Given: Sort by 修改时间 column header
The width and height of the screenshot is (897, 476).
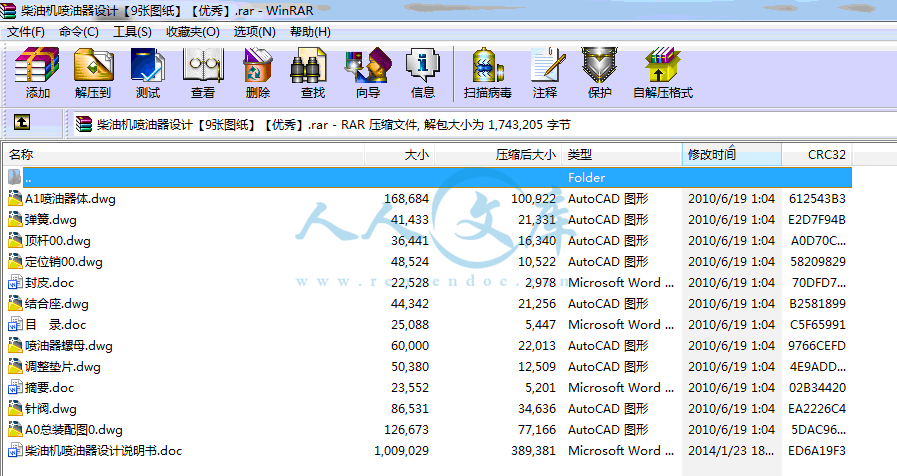Looking at the screenshot, I should (732, 154).
